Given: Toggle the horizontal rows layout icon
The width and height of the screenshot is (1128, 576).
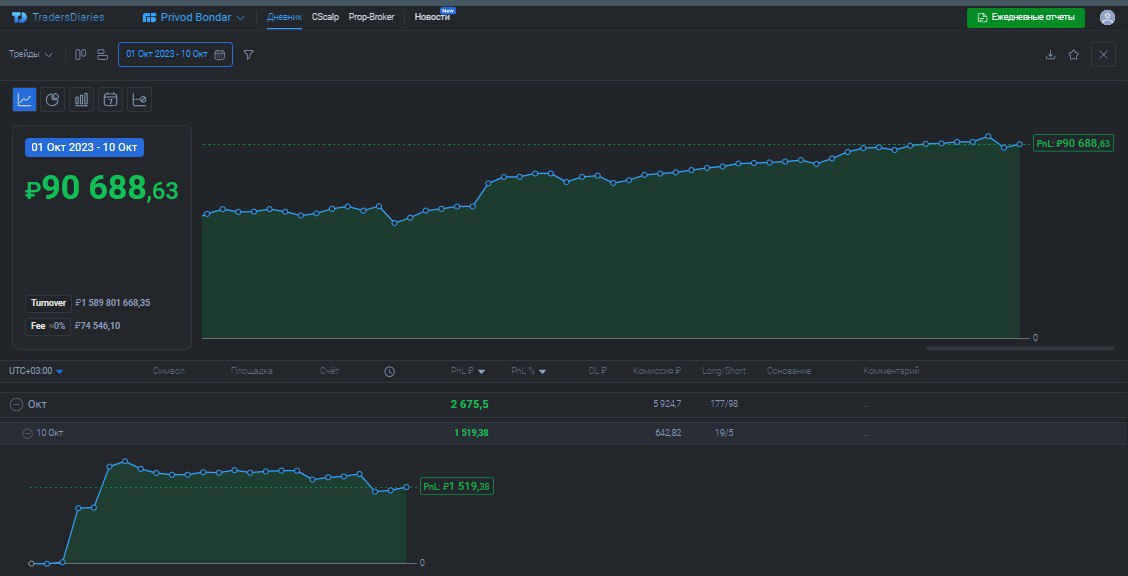Looking at the screenshot, I should click(x=101, y=55).
